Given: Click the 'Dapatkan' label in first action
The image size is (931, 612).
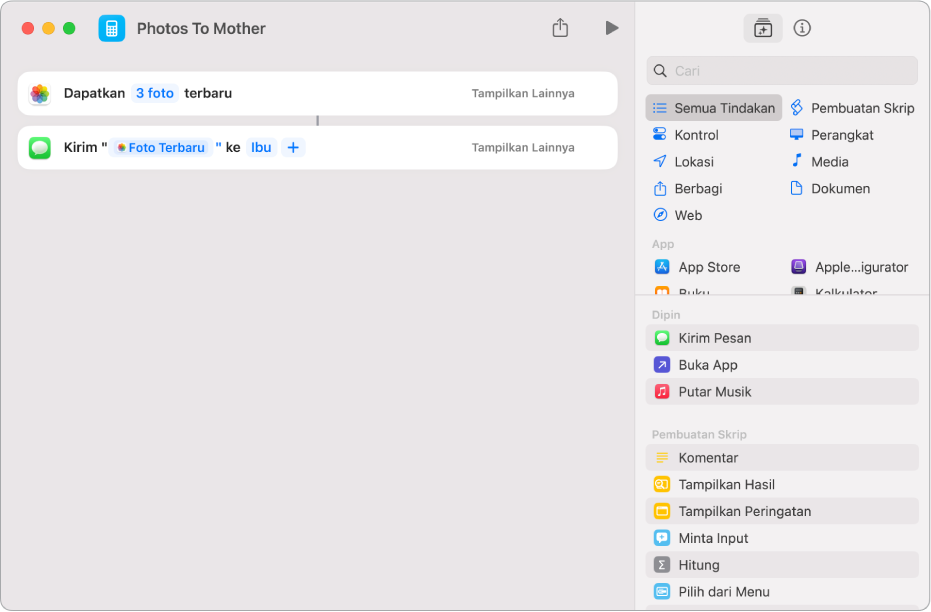Looking at the screenshot, I should pyautogui.click(x=94, y=93).
